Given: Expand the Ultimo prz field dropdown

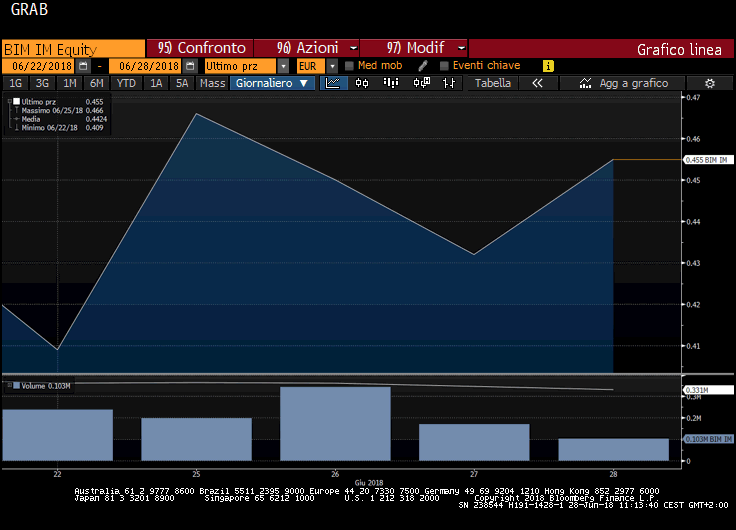Looking at the screenshot, I should [284, 66].
